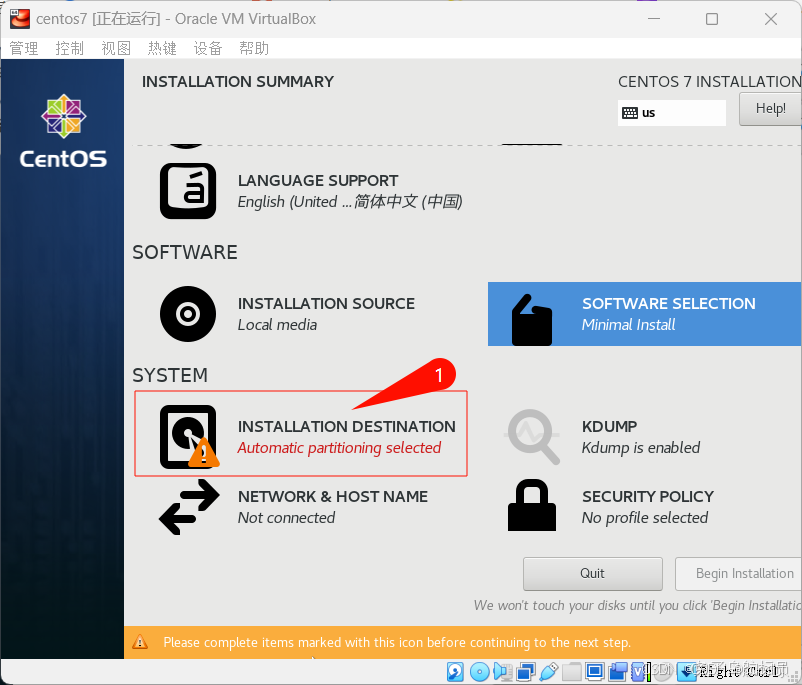The width and height of the screenshot is (802, 685).
Task: Click the keyboard capture arrow icon
Action: click(x=686, y=671)
